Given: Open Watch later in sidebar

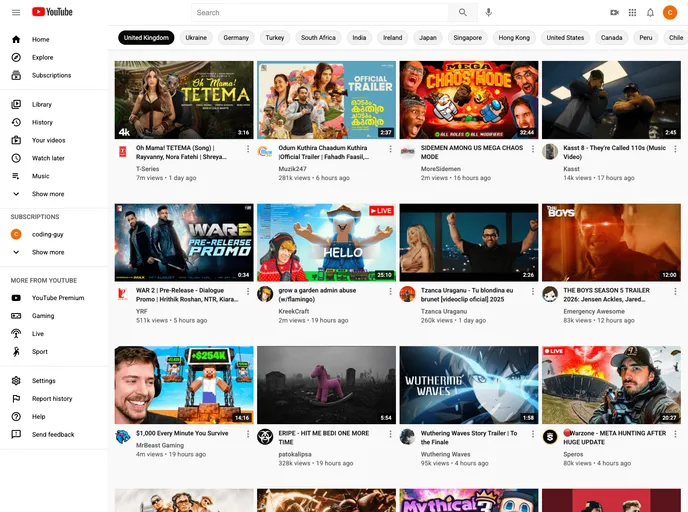Looking at the screenshot, I should pyautogui.click(x=54, y=158).
